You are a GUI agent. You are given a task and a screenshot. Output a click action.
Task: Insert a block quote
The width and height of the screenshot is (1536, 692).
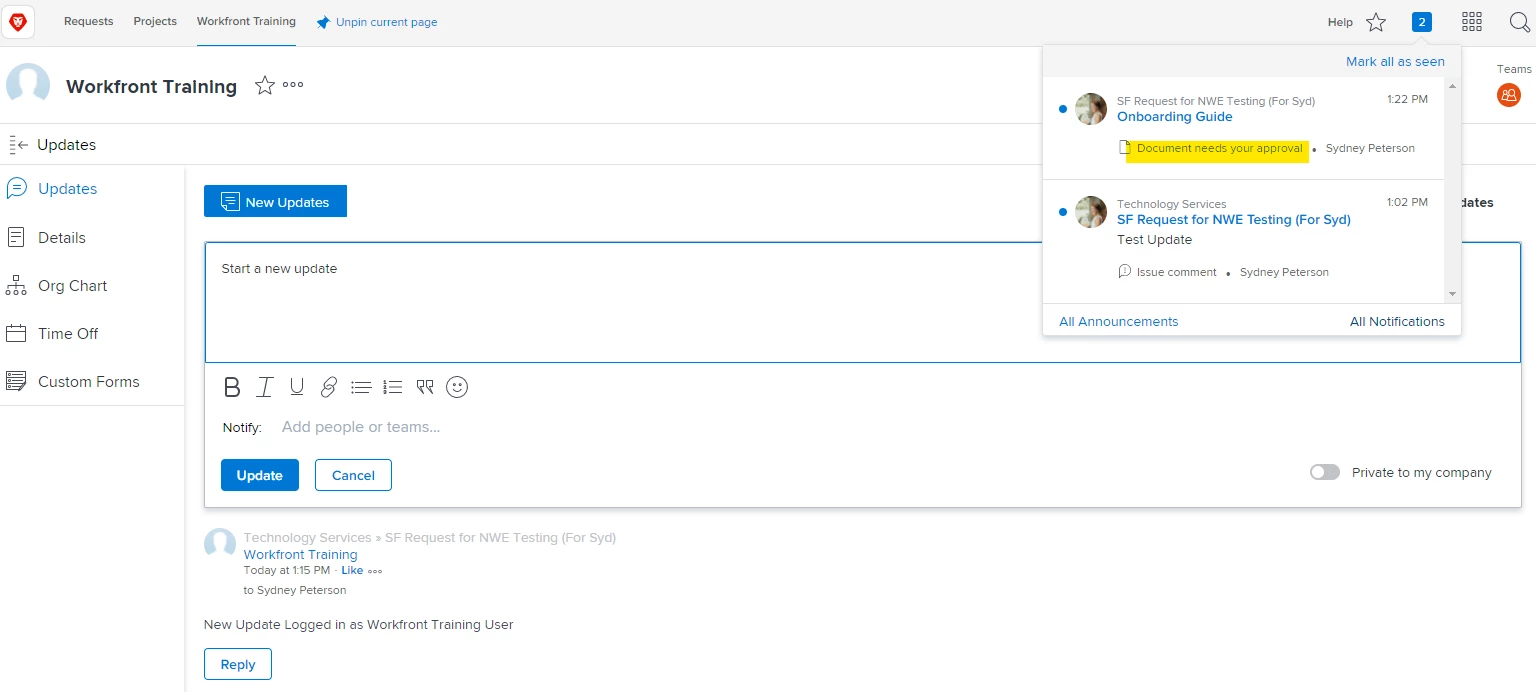tap(425, 387)
